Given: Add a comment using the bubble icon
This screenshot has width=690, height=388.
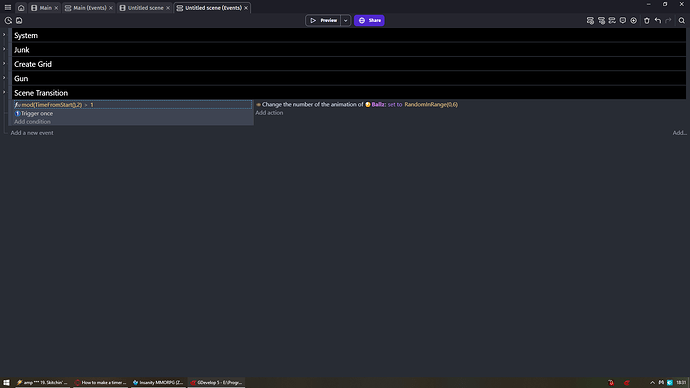Looking at the screenshot, I should 623,21.
